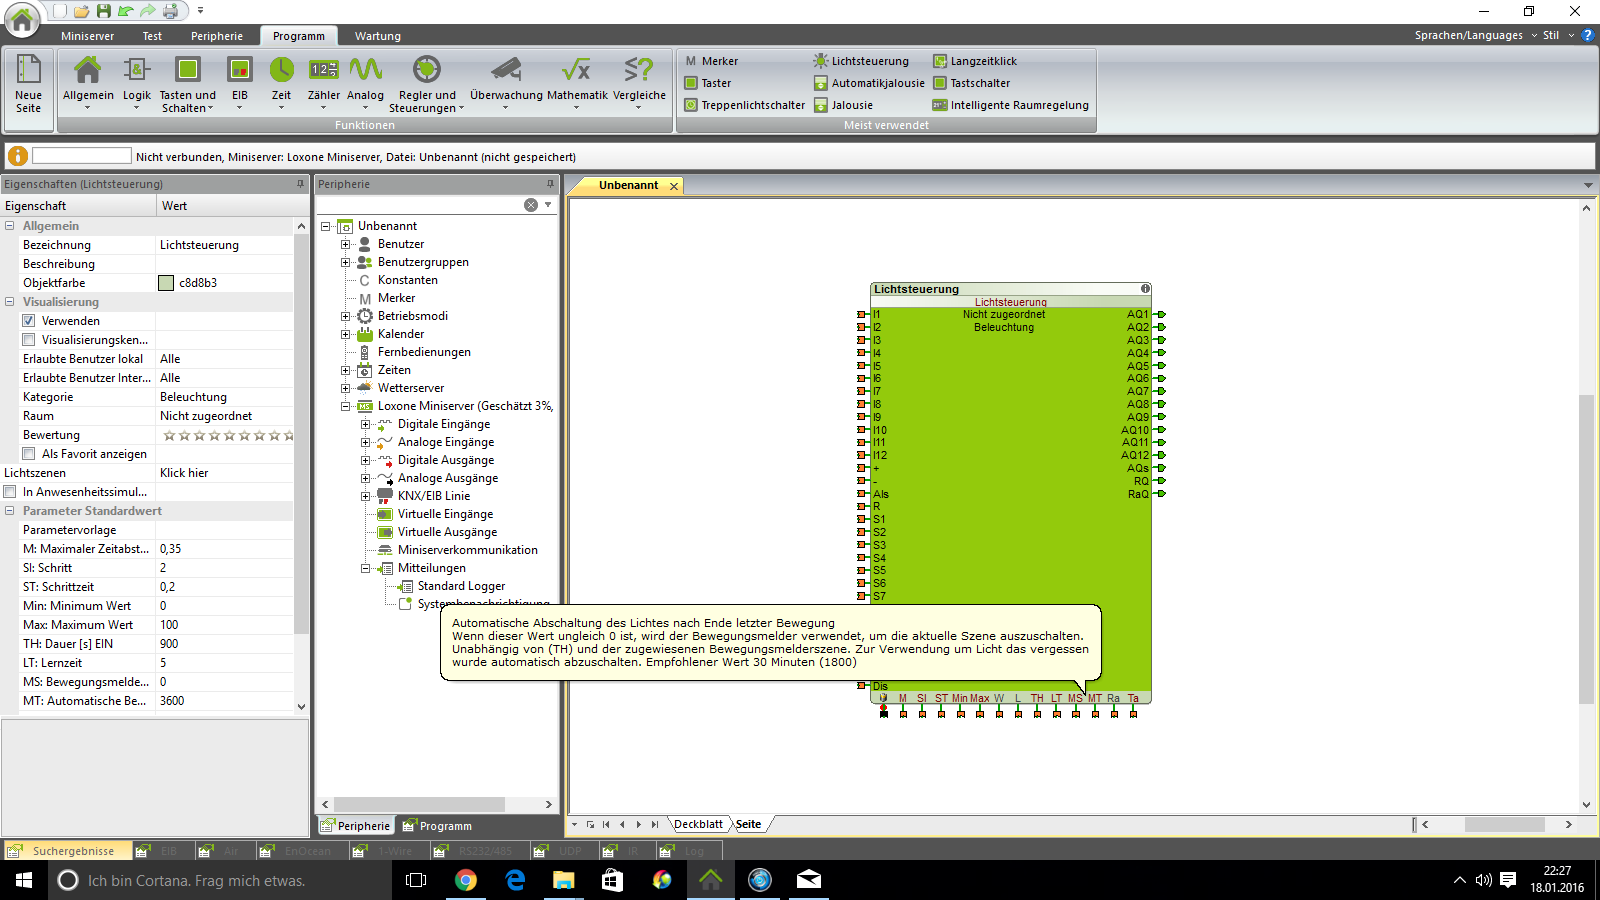Click the Logik function icon

pyautogui.click(x=137, y=72)
